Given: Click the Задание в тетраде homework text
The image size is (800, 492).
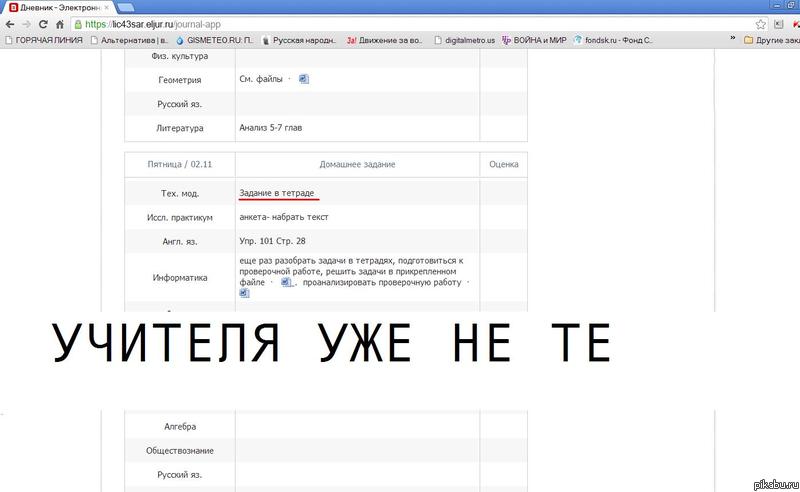Looking at the screenshot, I should [x=277, y=193].
